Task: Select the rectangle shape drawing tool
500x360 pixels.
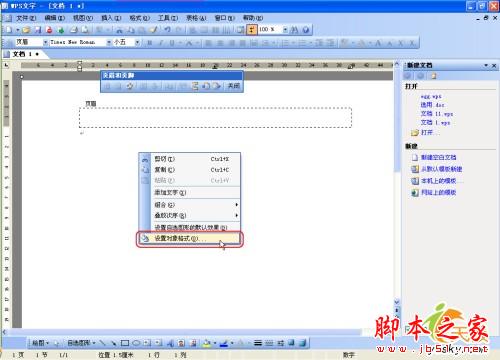Action: (125, 343)
